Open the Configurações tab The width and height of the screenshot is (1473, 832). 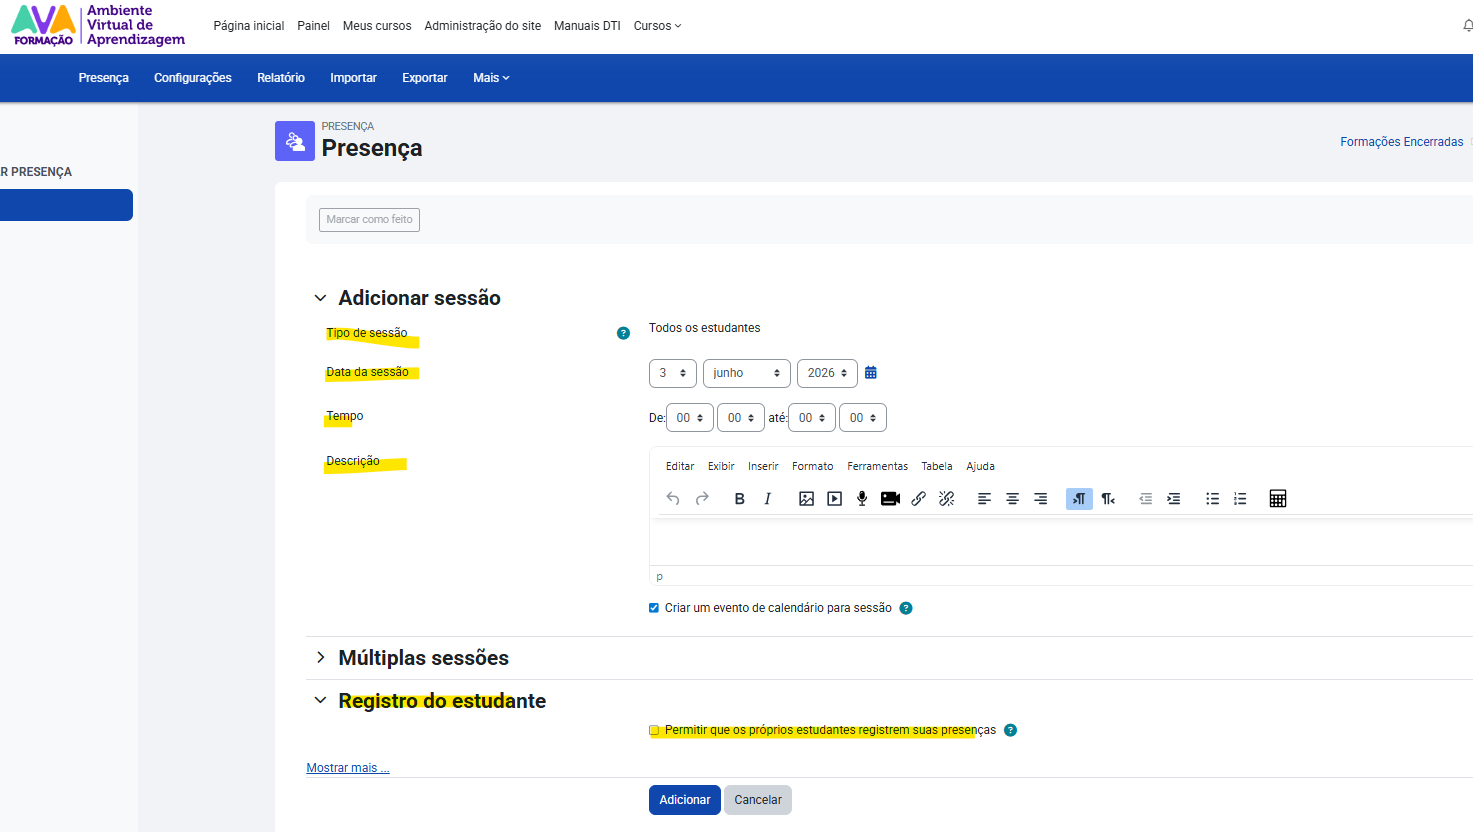[x=193, y=78]
